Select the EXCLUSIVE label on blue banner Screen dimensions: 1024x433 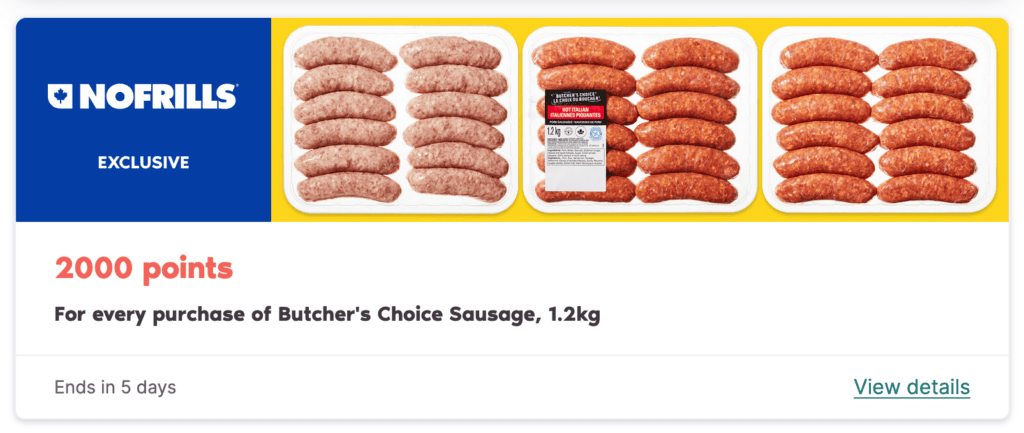coord(144,163)
